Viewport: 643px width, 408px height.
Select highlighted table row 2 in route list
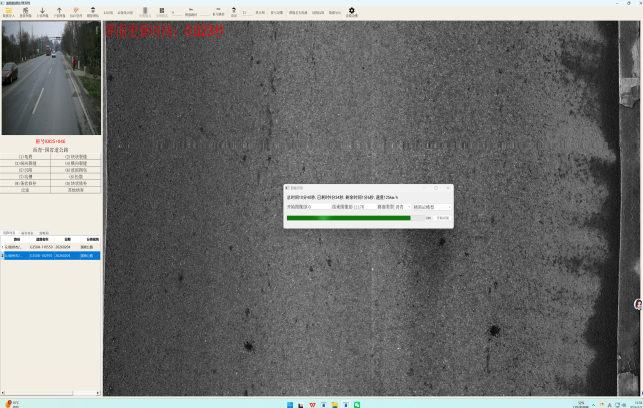[x=50, y=255]
